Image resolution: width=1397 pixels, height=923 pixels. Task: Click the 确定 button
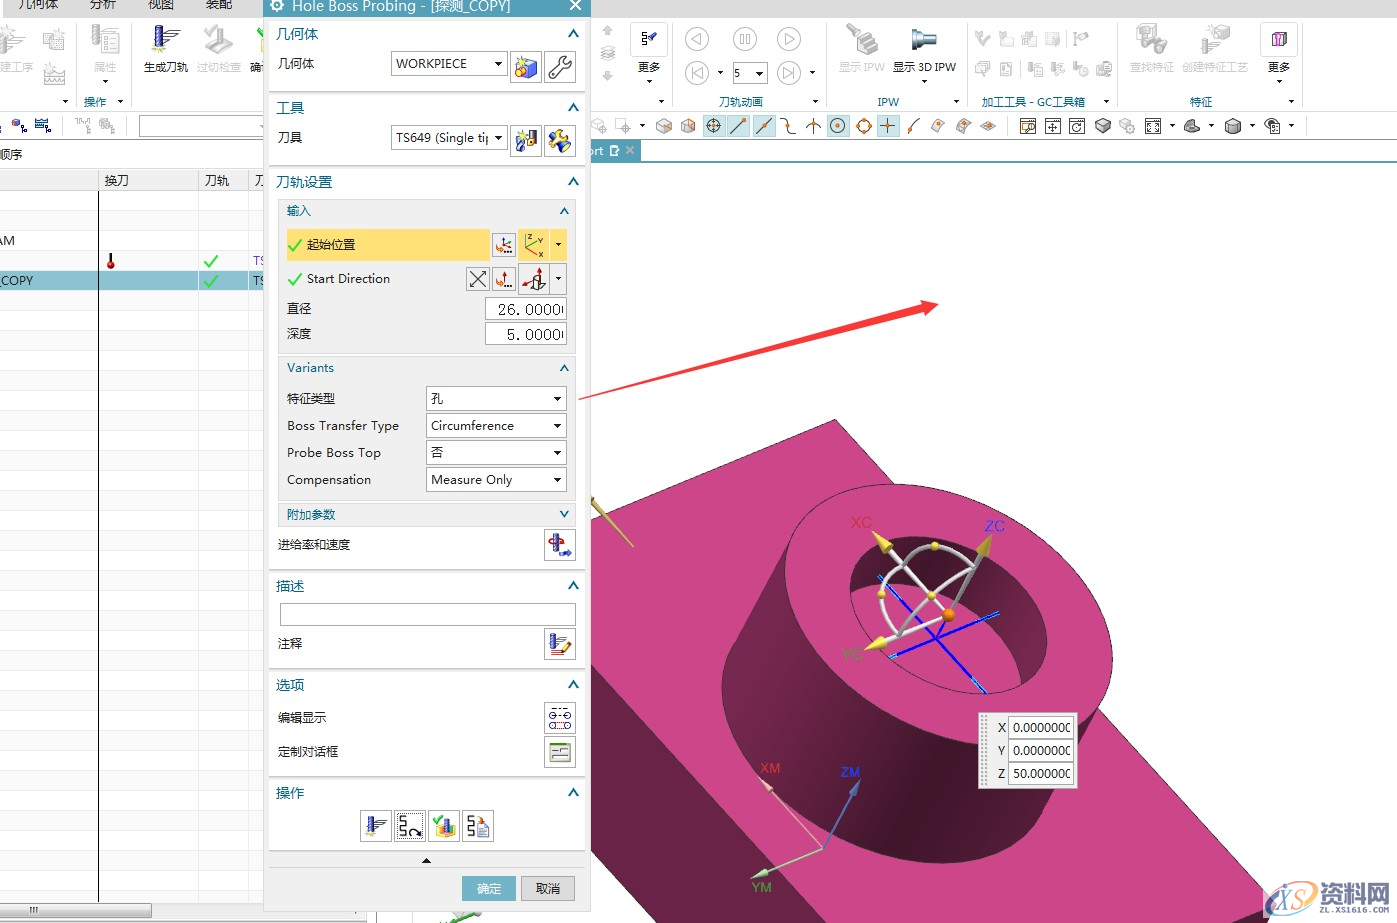(489, 888)
